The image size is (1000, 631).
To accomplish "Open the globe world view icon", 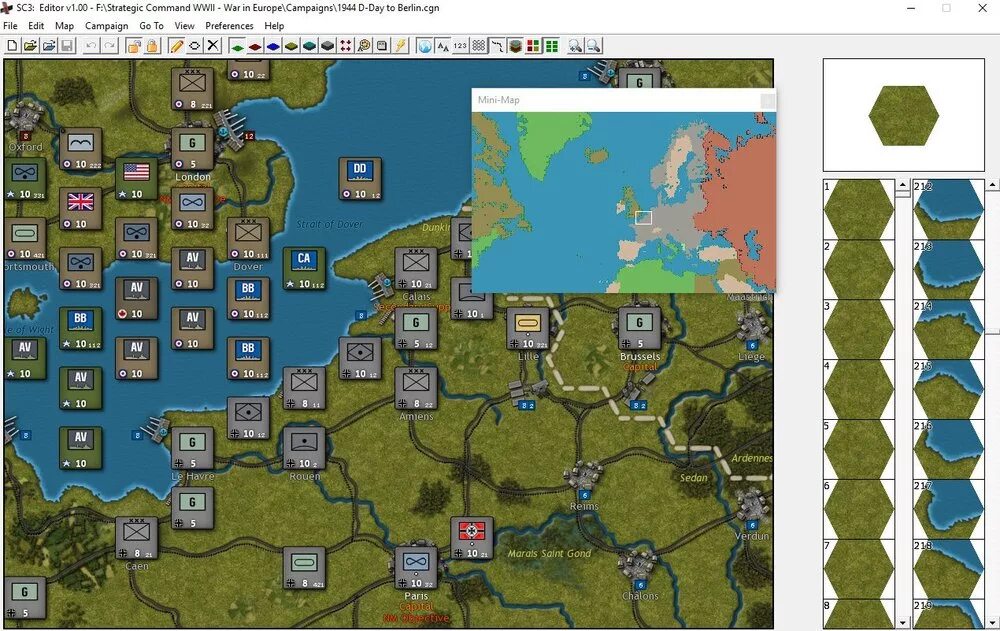I will point(424,45).
